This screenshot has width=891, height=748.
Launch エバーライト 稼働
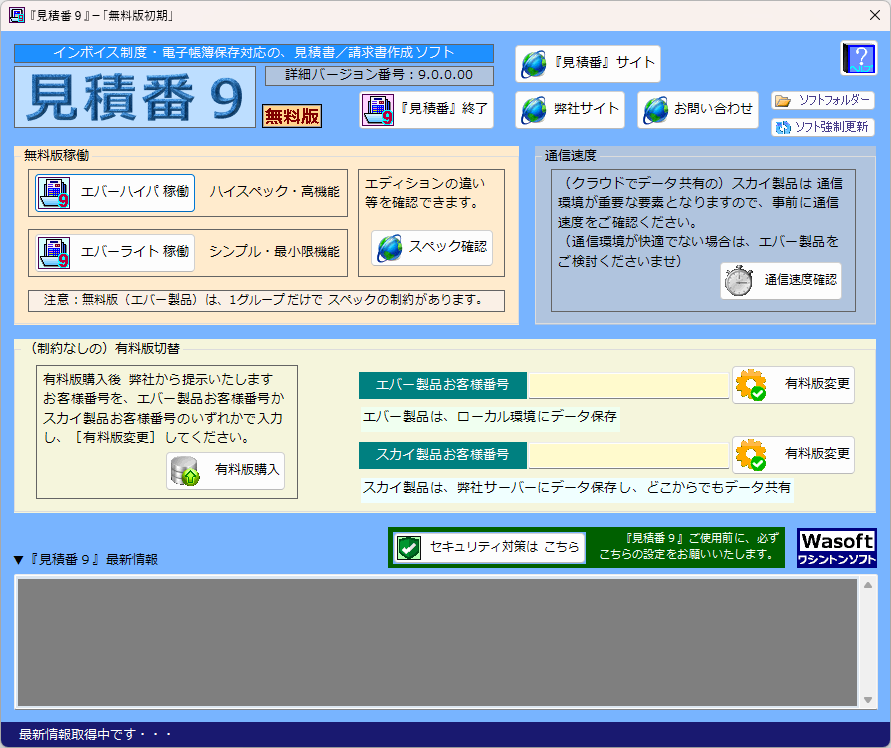[x=115, y=253]
